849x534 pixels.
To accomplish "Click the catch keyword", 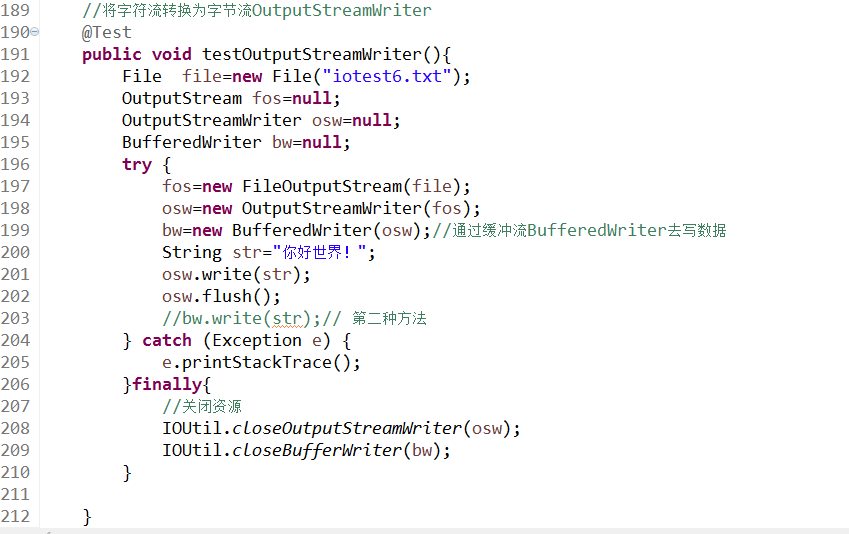I will (167, 341).
